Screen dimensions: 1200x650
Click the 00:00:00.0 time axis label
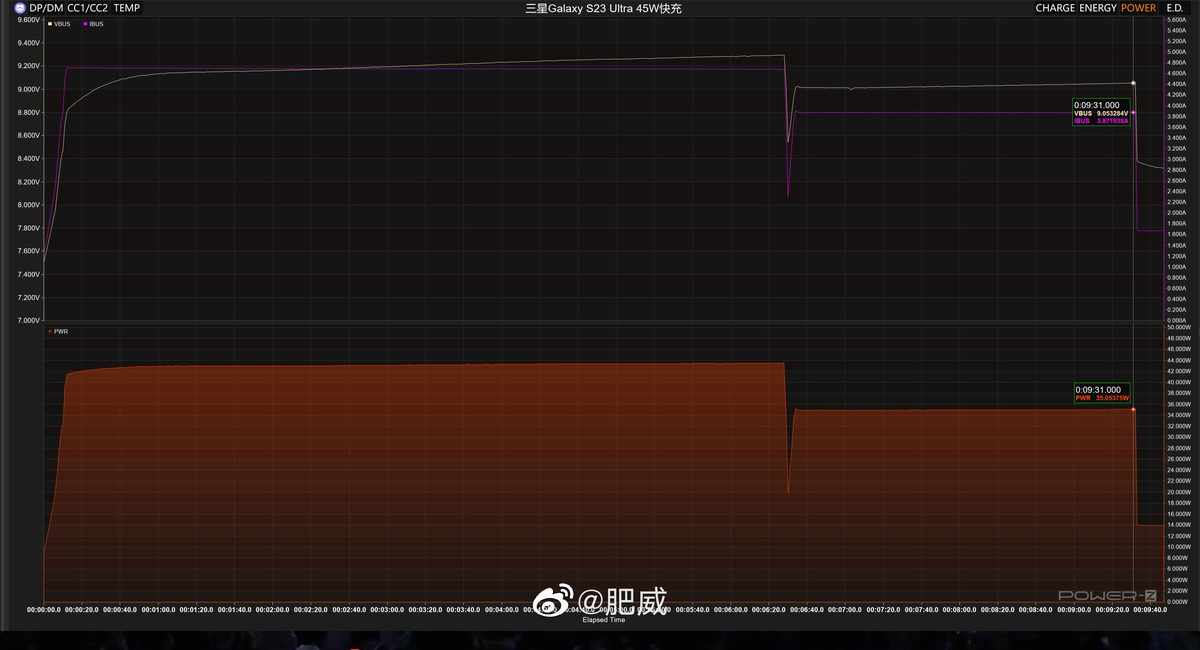tap(44, 609)
